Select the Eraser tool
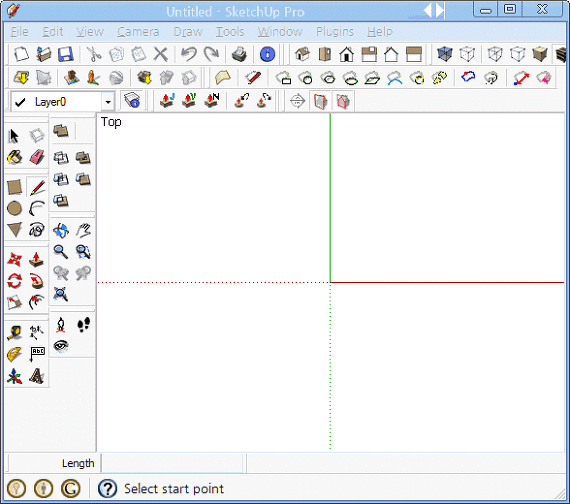570x504 pixels. click(37, 157)
